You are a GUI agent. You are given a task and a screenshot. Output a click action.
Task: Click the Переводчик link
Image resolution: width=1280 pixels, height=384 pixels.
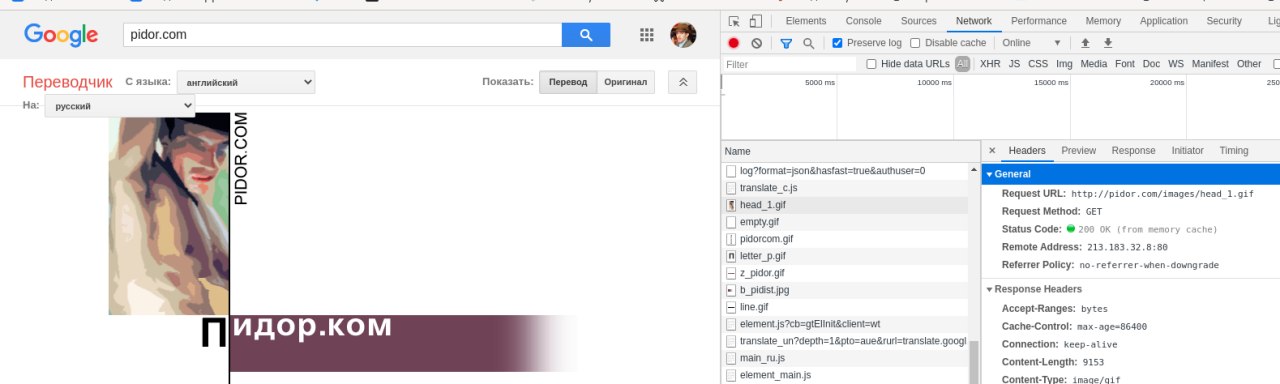point(68,82)
